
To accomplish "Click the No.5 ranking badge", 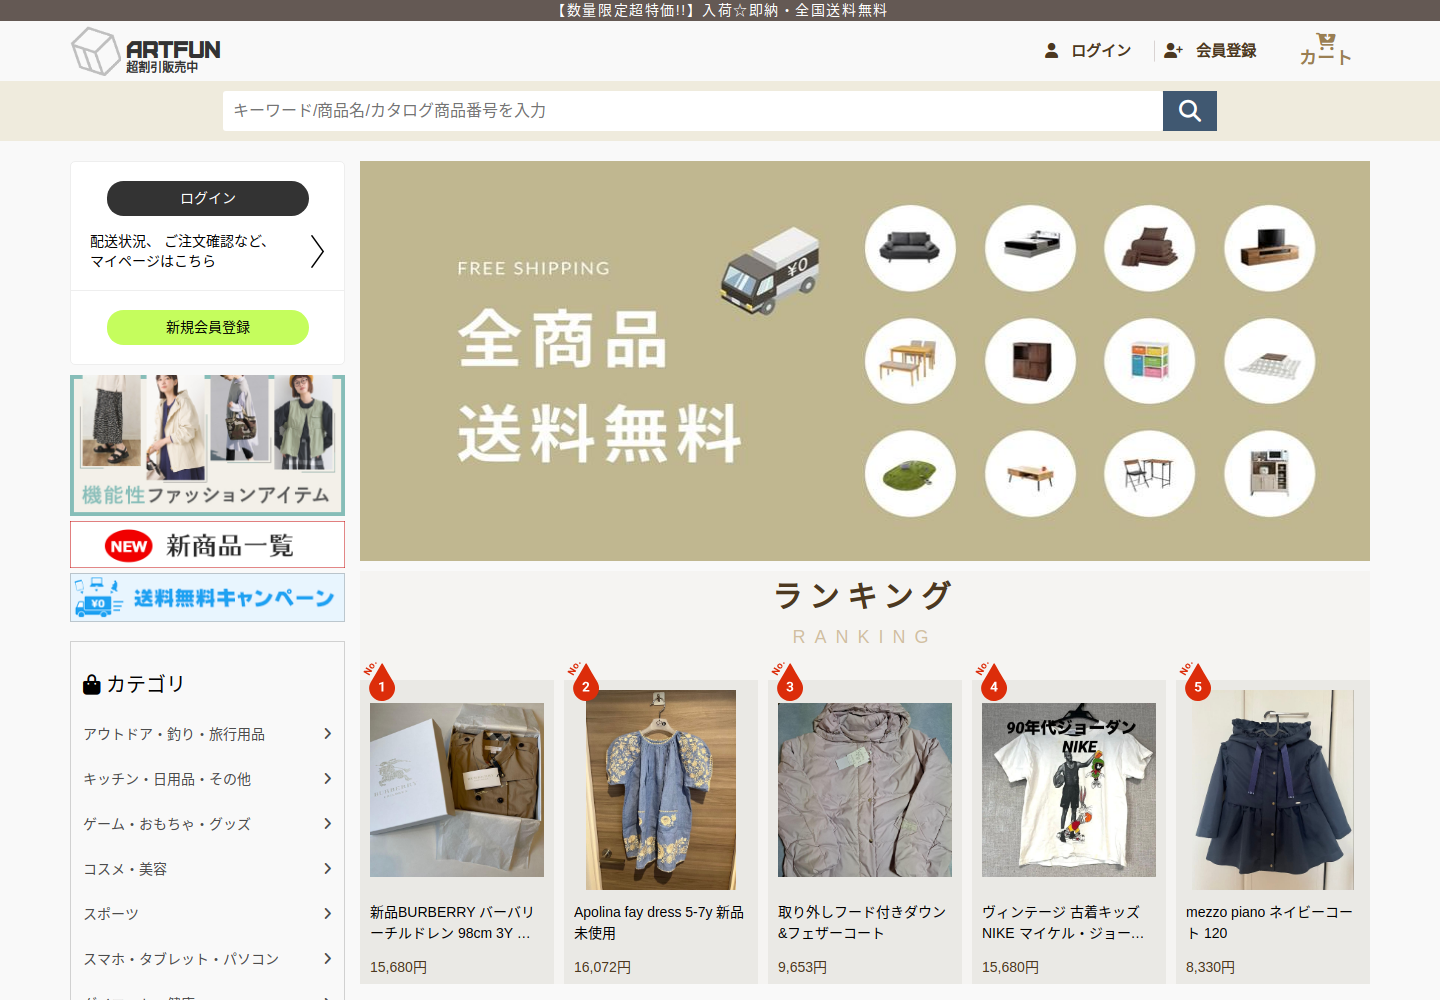I will [1196, 681].
